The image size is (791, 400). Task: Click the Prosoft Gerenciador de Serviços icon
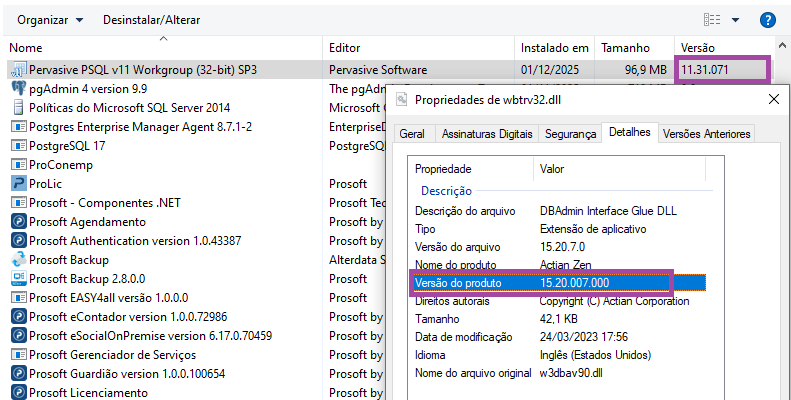click(x=19, y=355)
